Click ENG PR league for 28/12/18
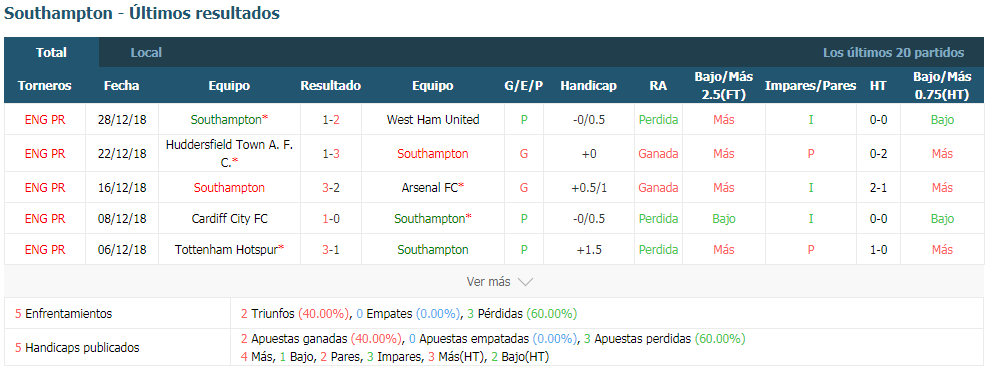 [x=45, y=119]
